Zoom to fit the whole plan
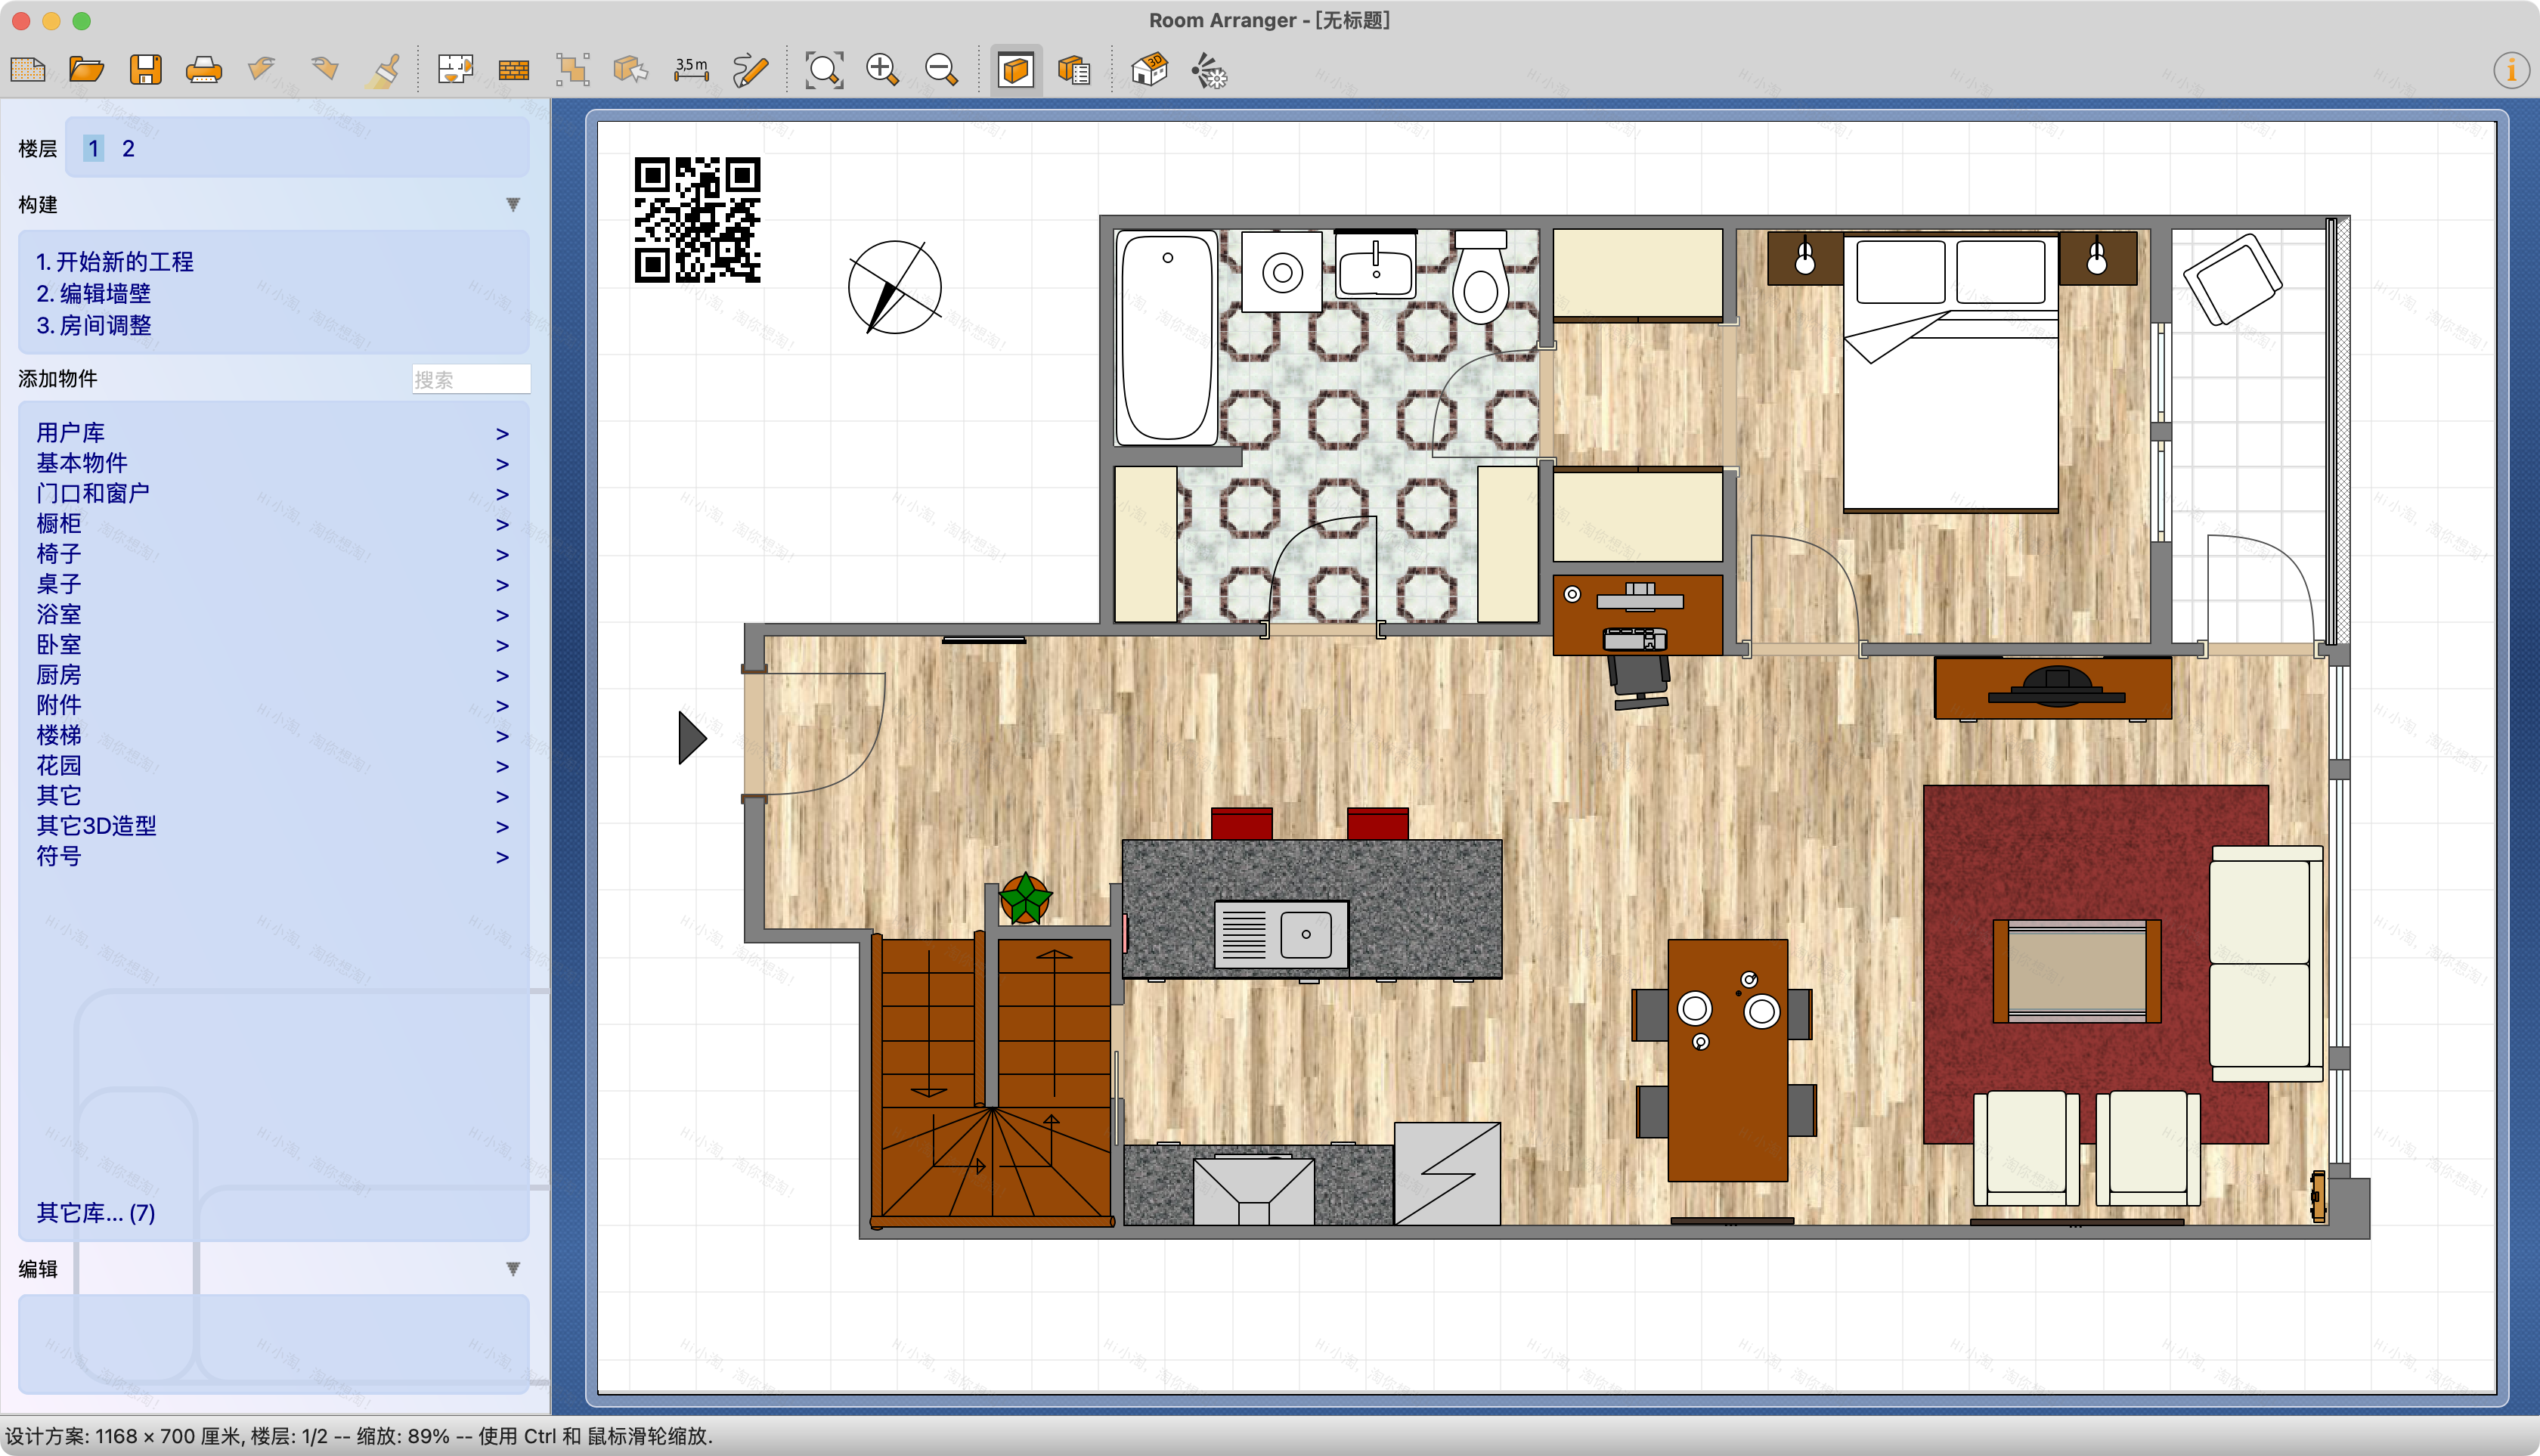 (823, 68)
